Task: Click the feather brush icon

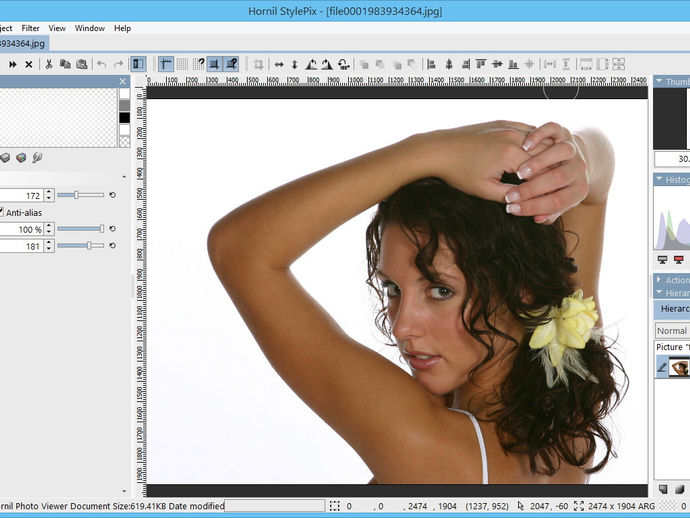Action: [37, 158]
